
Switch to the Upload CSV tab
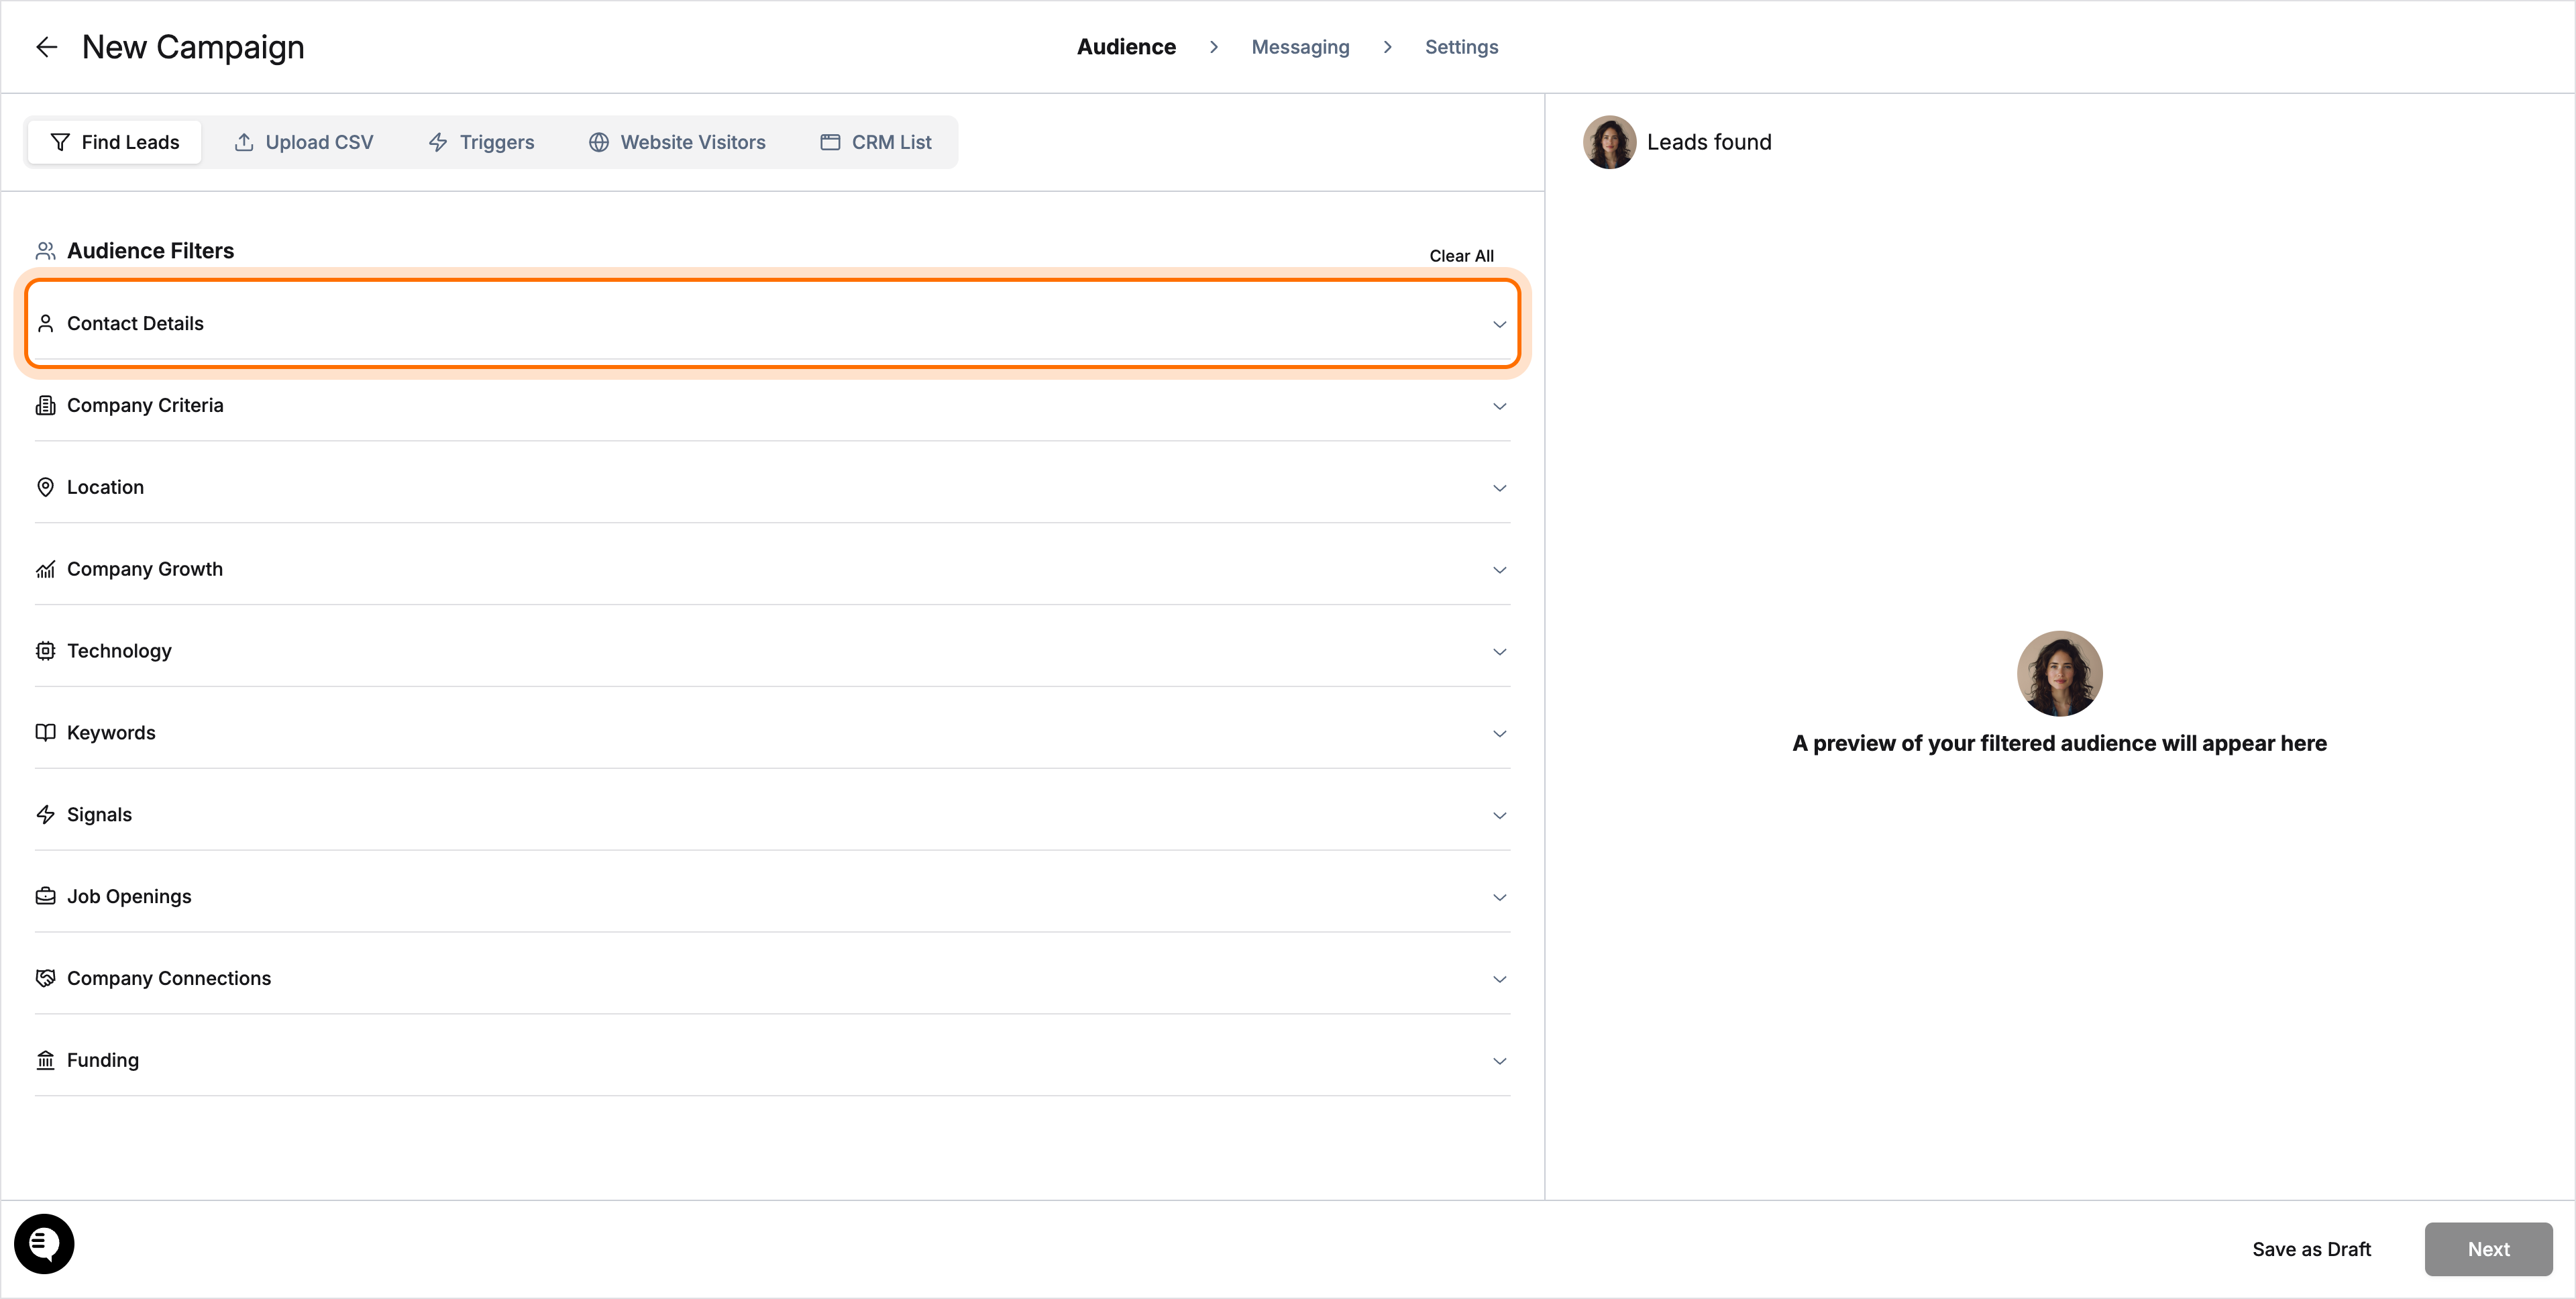pyautogui.click(x=304, y=142)
